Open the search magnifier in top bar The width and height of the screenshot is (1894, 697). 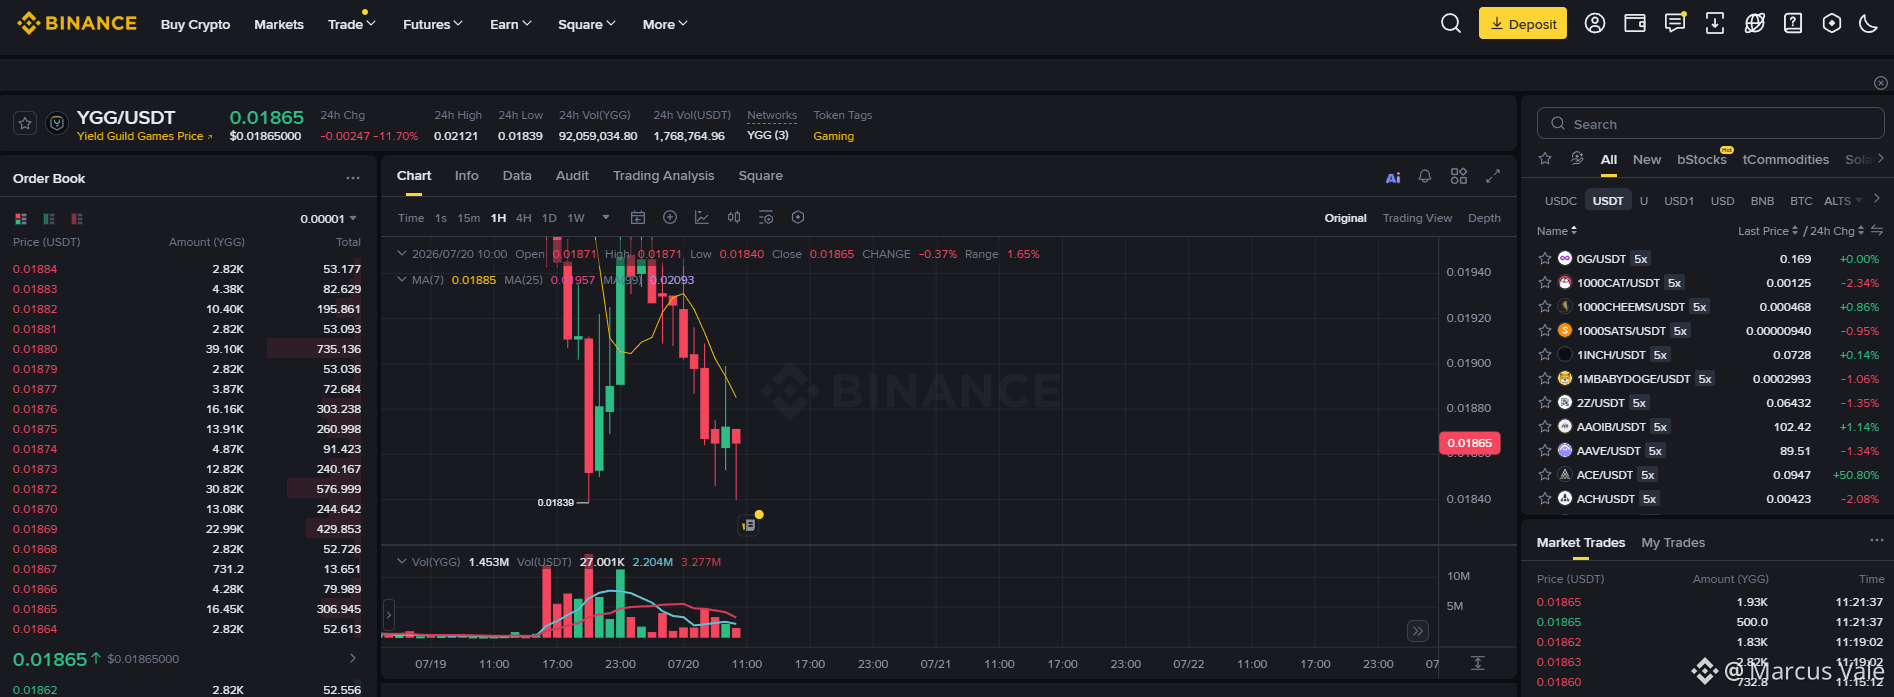[1451, 23]
